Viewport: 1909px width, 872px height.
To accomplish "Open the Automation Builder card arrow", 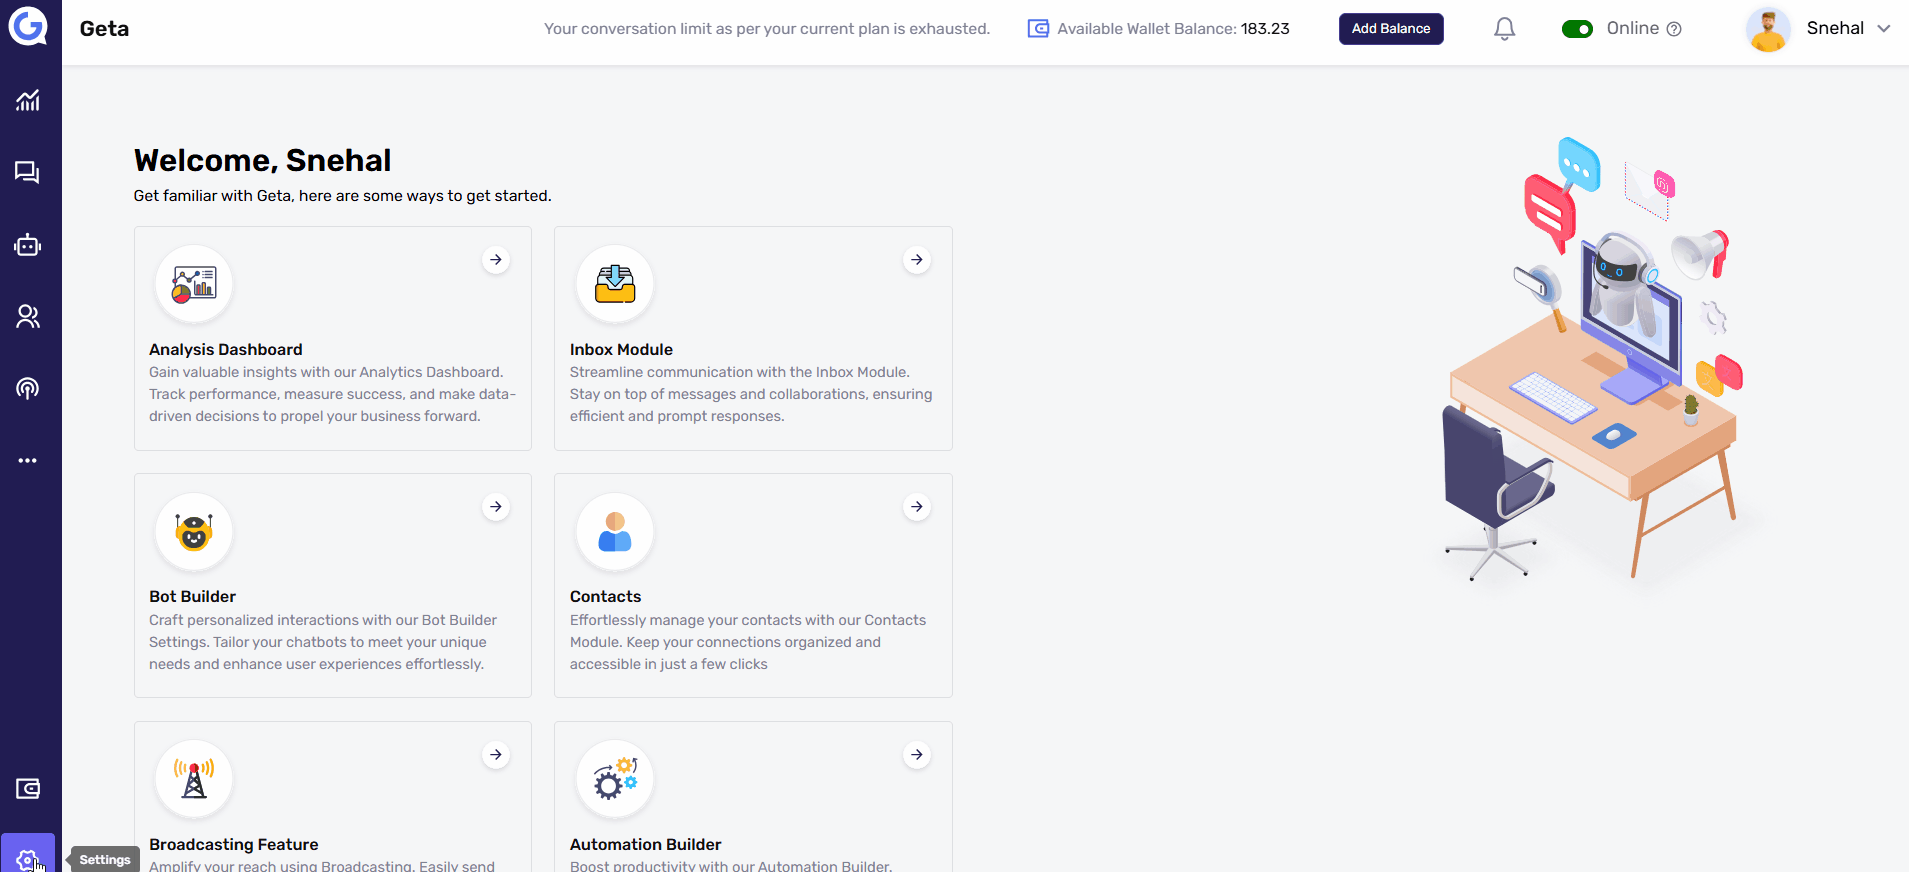I will [x=917, y=755].
